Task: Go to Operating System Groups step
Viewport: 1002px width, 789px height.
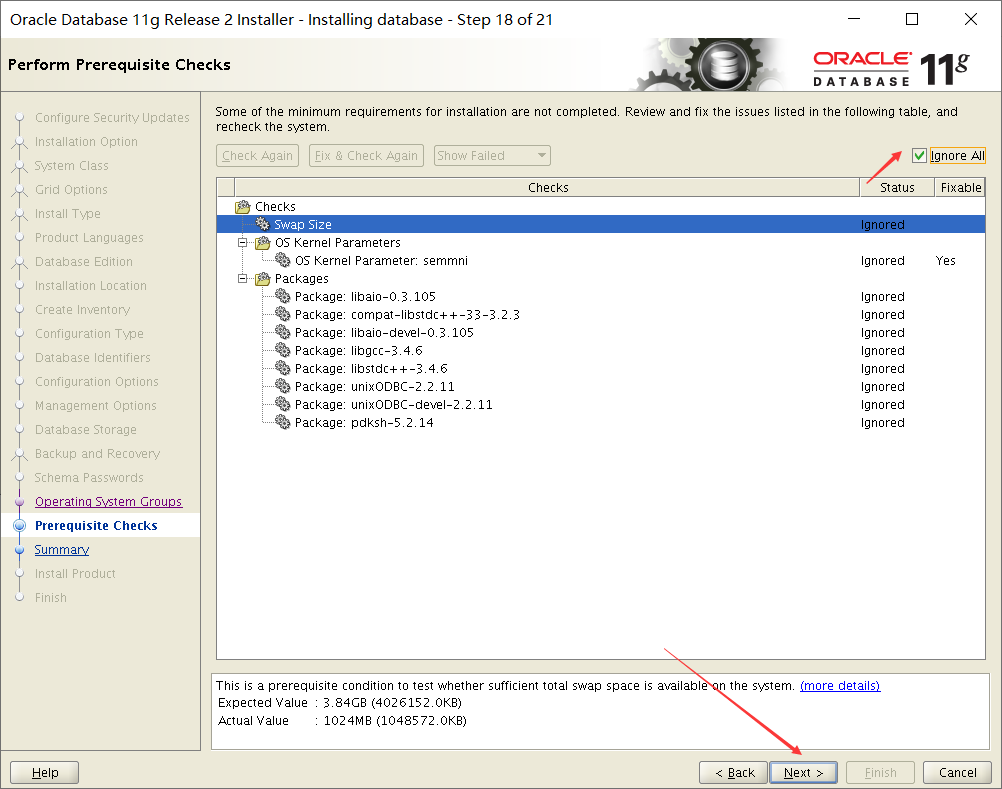Action: [109, 502]
